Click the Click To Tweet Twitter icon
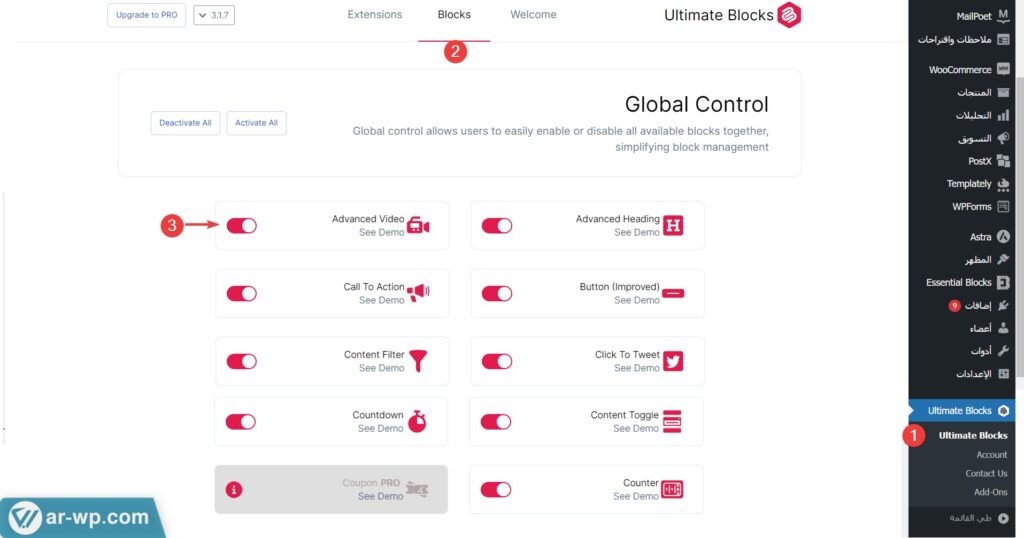This screenshot has width=1024, height=538. point(673,361)
